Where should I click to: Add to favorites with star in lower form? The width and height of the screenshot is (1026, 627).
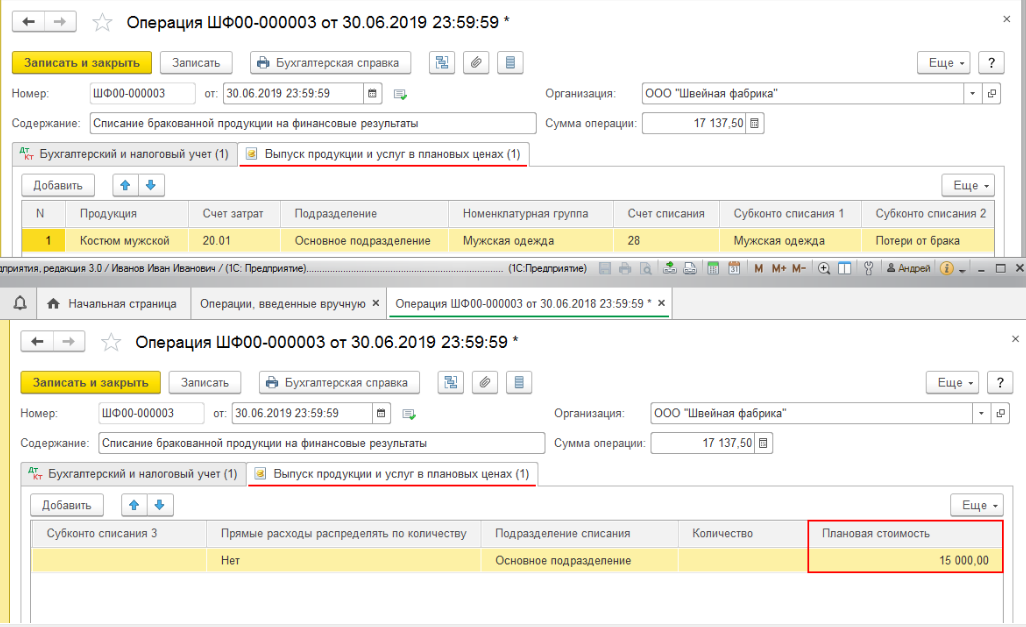pyautogui.click(x=112, y=342)
